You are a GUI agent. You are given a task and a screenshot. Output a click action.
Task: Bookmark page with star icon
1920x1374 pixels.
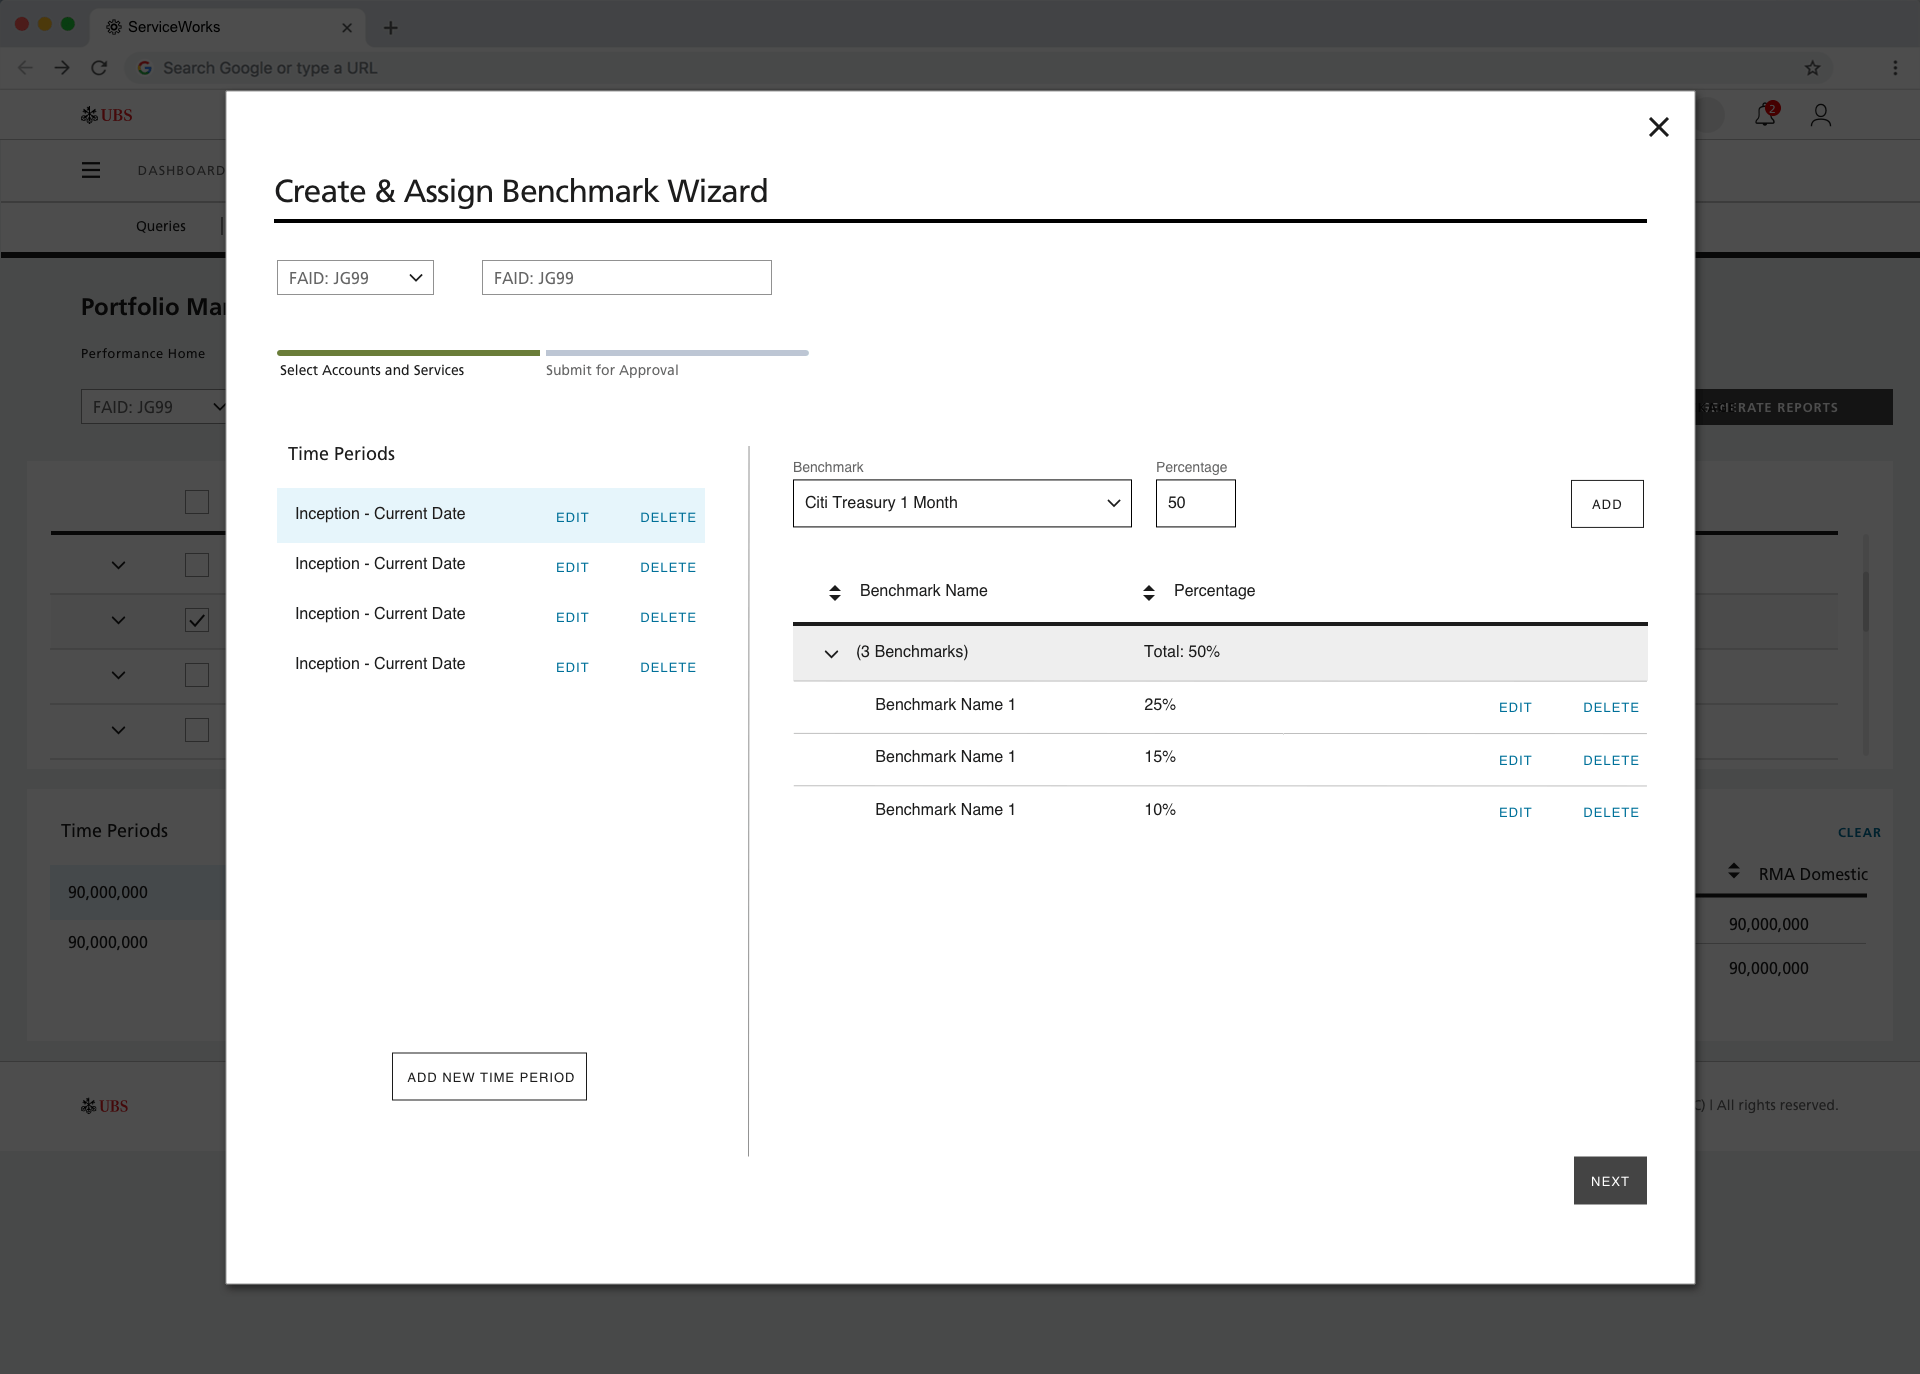pyautogui.click(x=1812, y=68)
